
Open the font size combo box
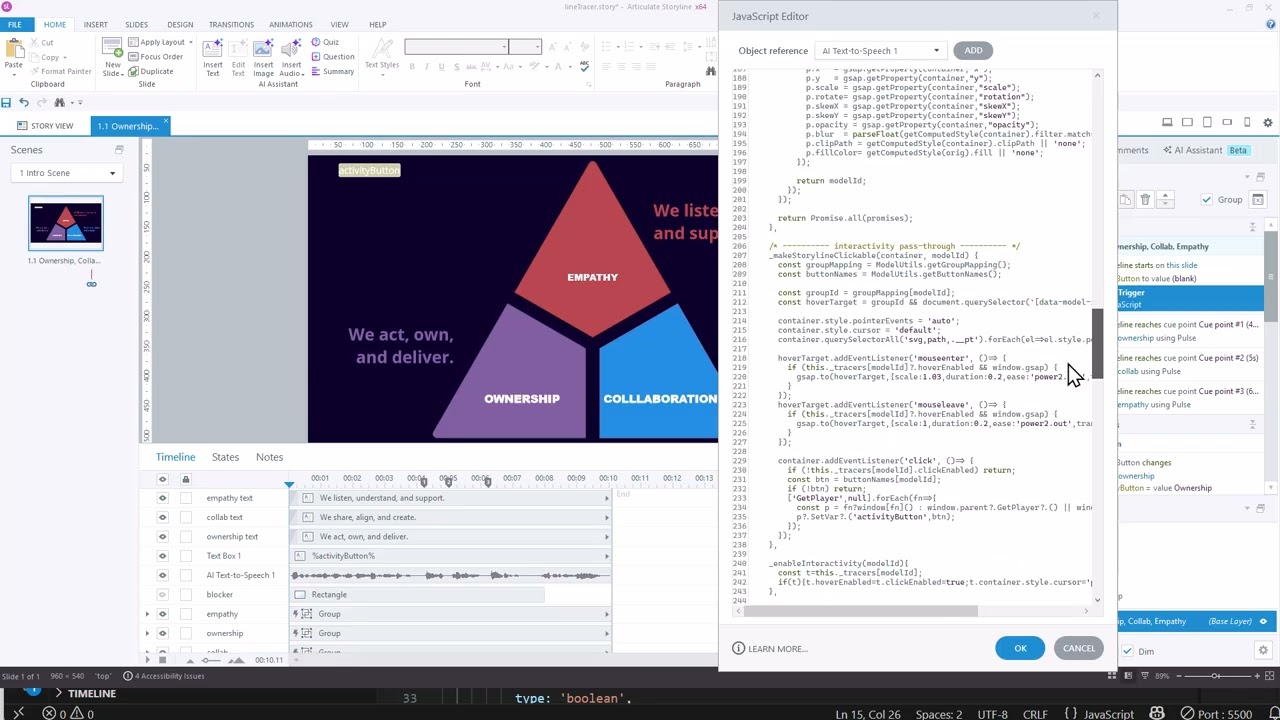pyautogui.click(x=525, y=47)
